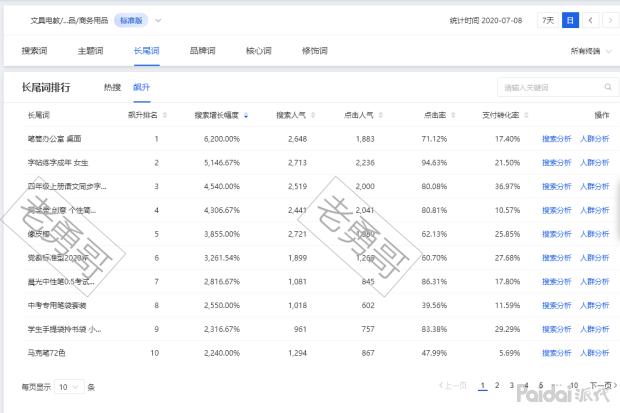The width and height of the screenshot is (620, 413).
Task: Click the search magnifier icon in keyword box
Action: (608, 87)
